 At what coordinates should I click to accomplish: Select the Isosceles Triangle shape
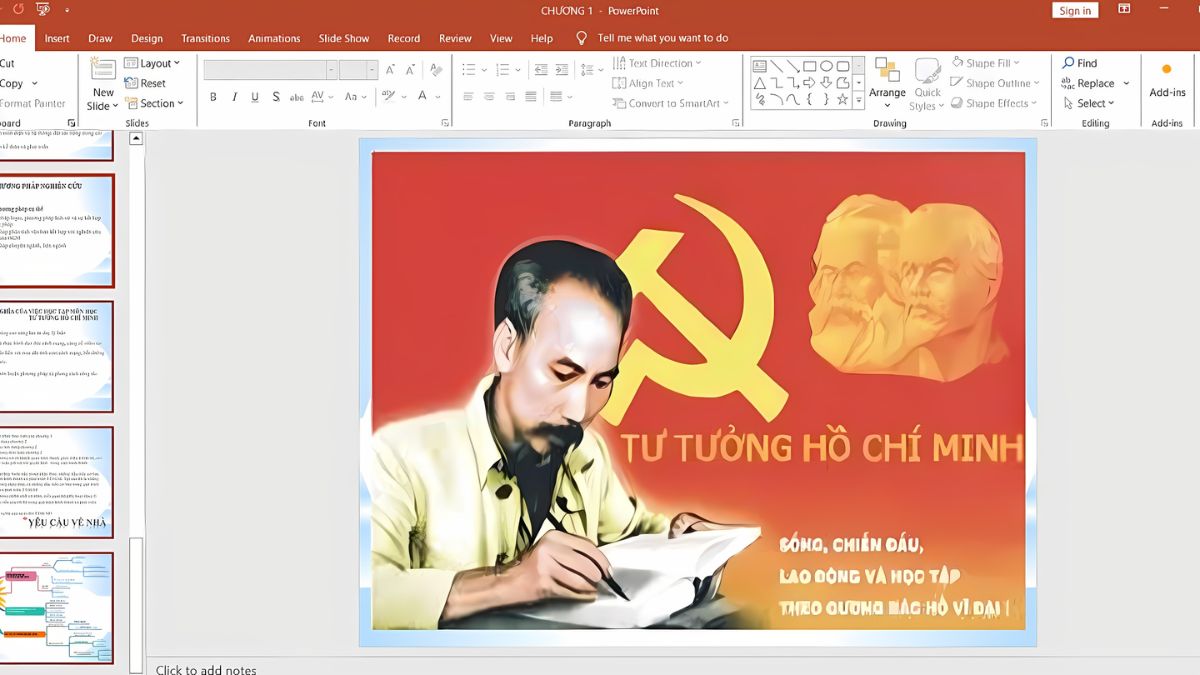point(760,83)
